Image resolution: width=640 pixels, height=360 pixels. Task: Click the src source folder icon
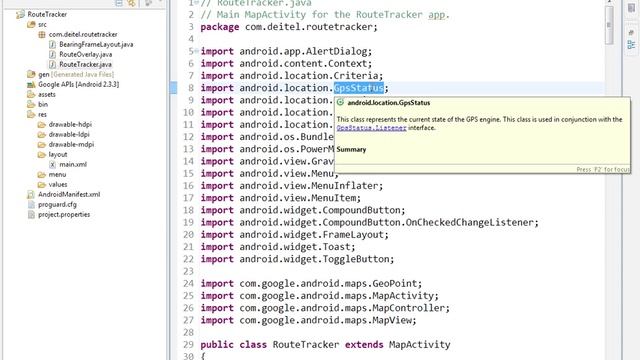(31, 24)
